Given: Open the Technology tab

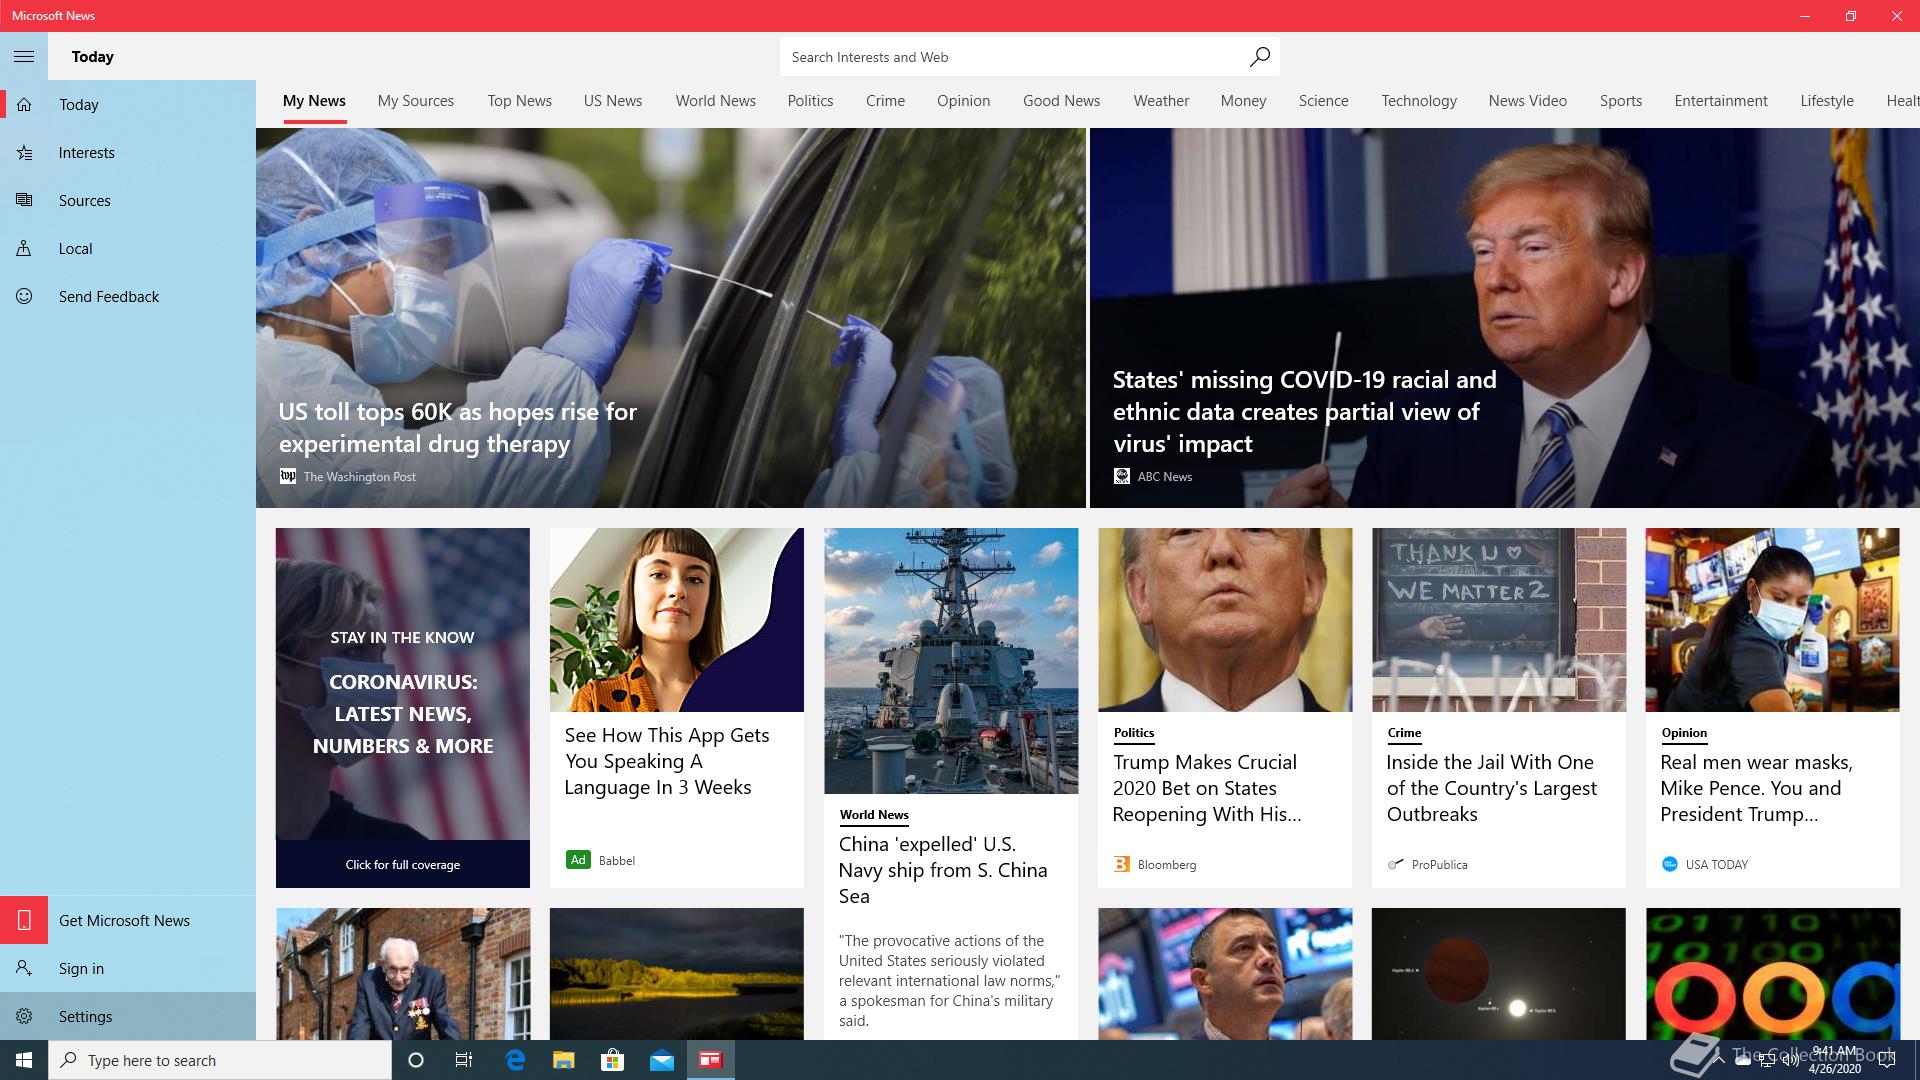Looking at the screenshot, I should 1419,101.
